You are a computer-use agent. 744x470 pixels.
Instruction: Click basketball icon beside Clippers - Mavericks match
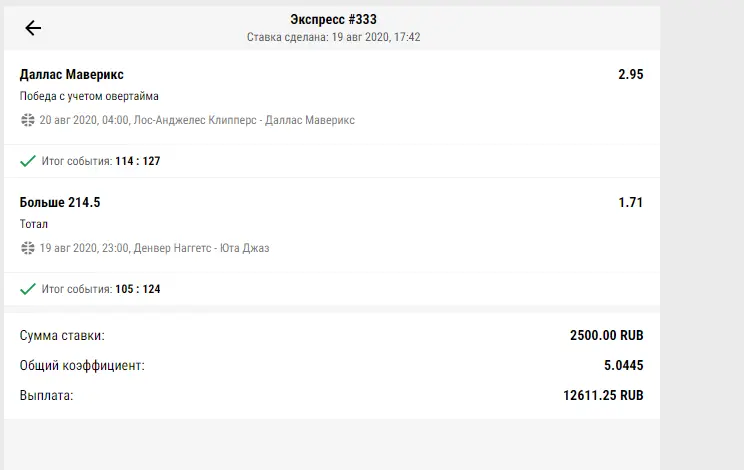pos(28,120)
